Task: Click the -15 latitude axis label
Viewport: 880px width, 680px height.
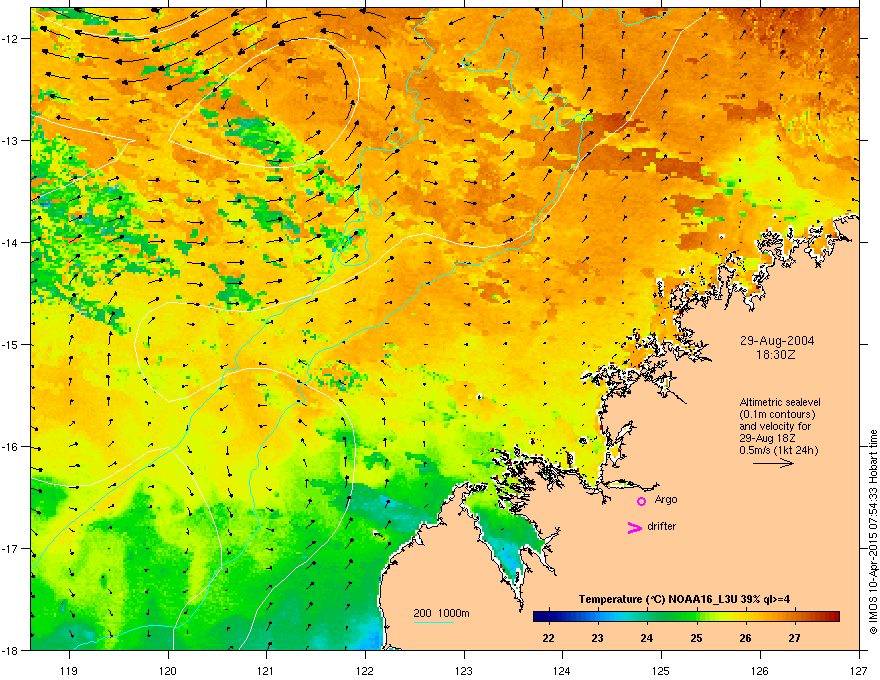Action: [10, 344]
